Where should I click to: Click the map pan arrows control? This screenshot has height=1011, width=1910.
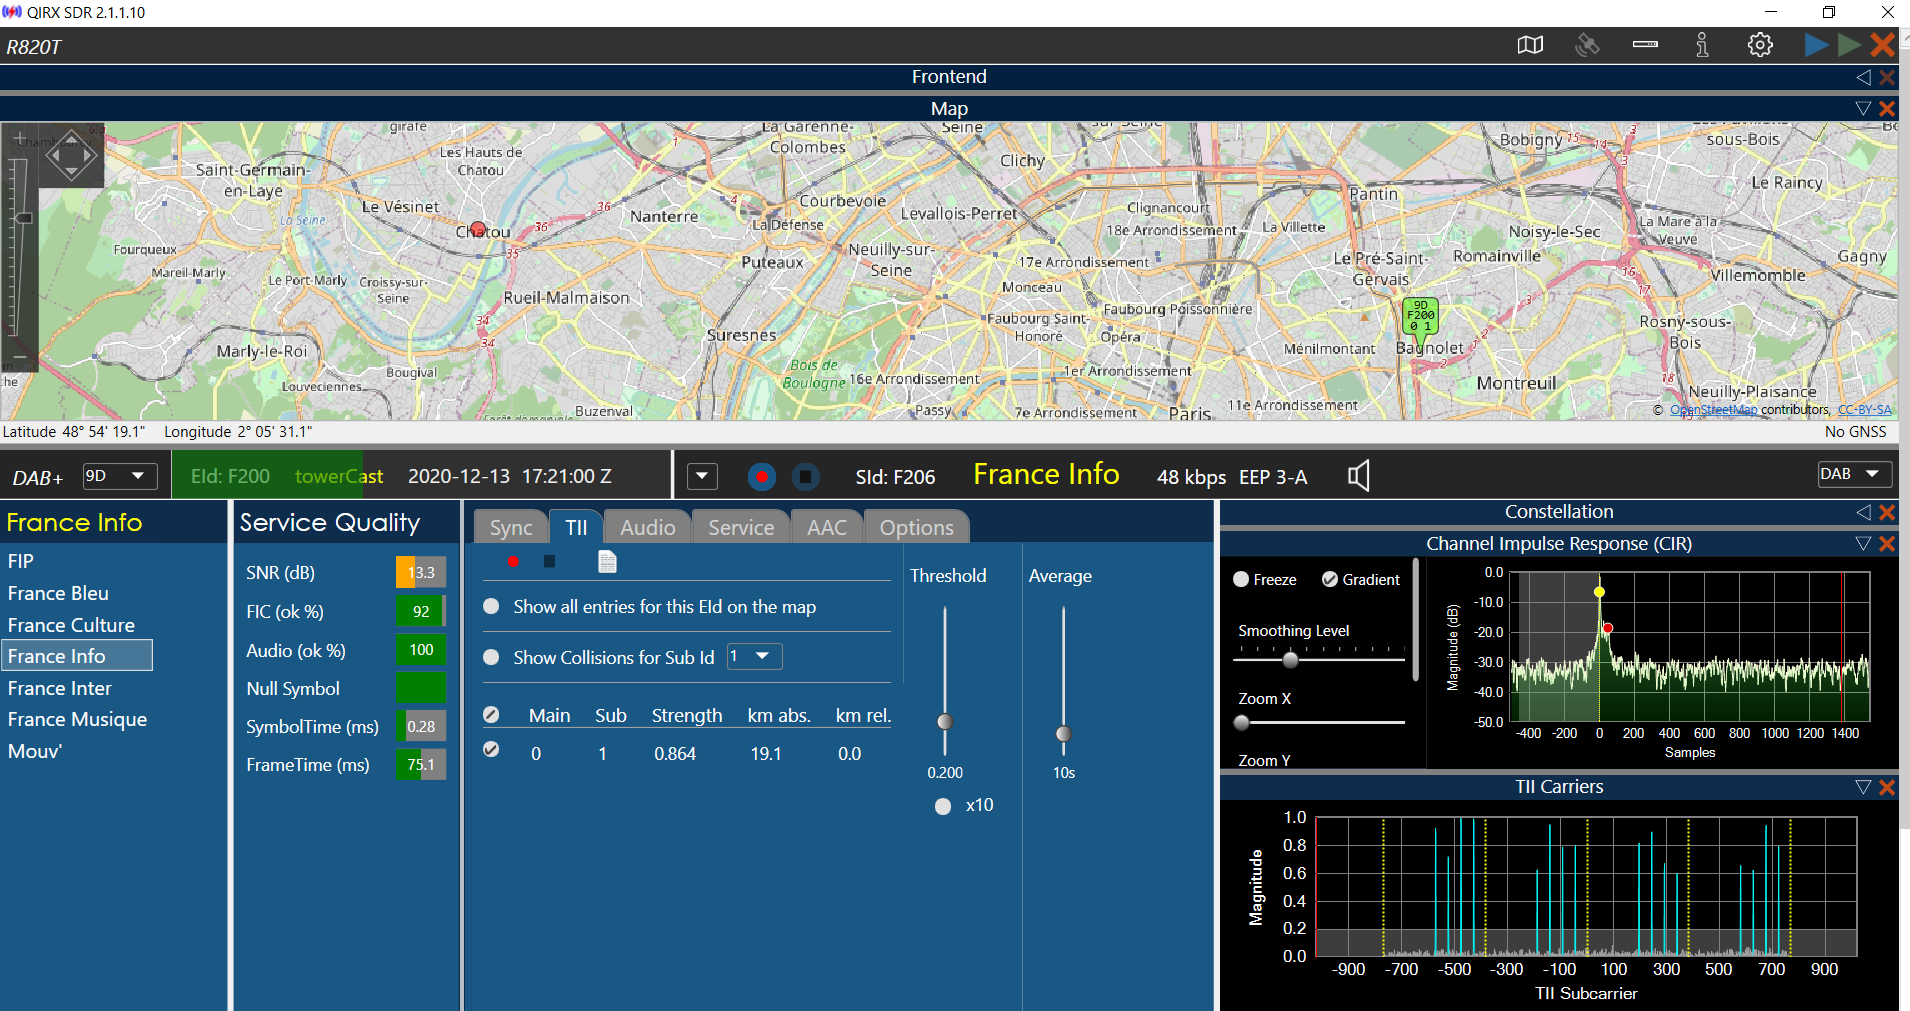click(x=71, y=155)
